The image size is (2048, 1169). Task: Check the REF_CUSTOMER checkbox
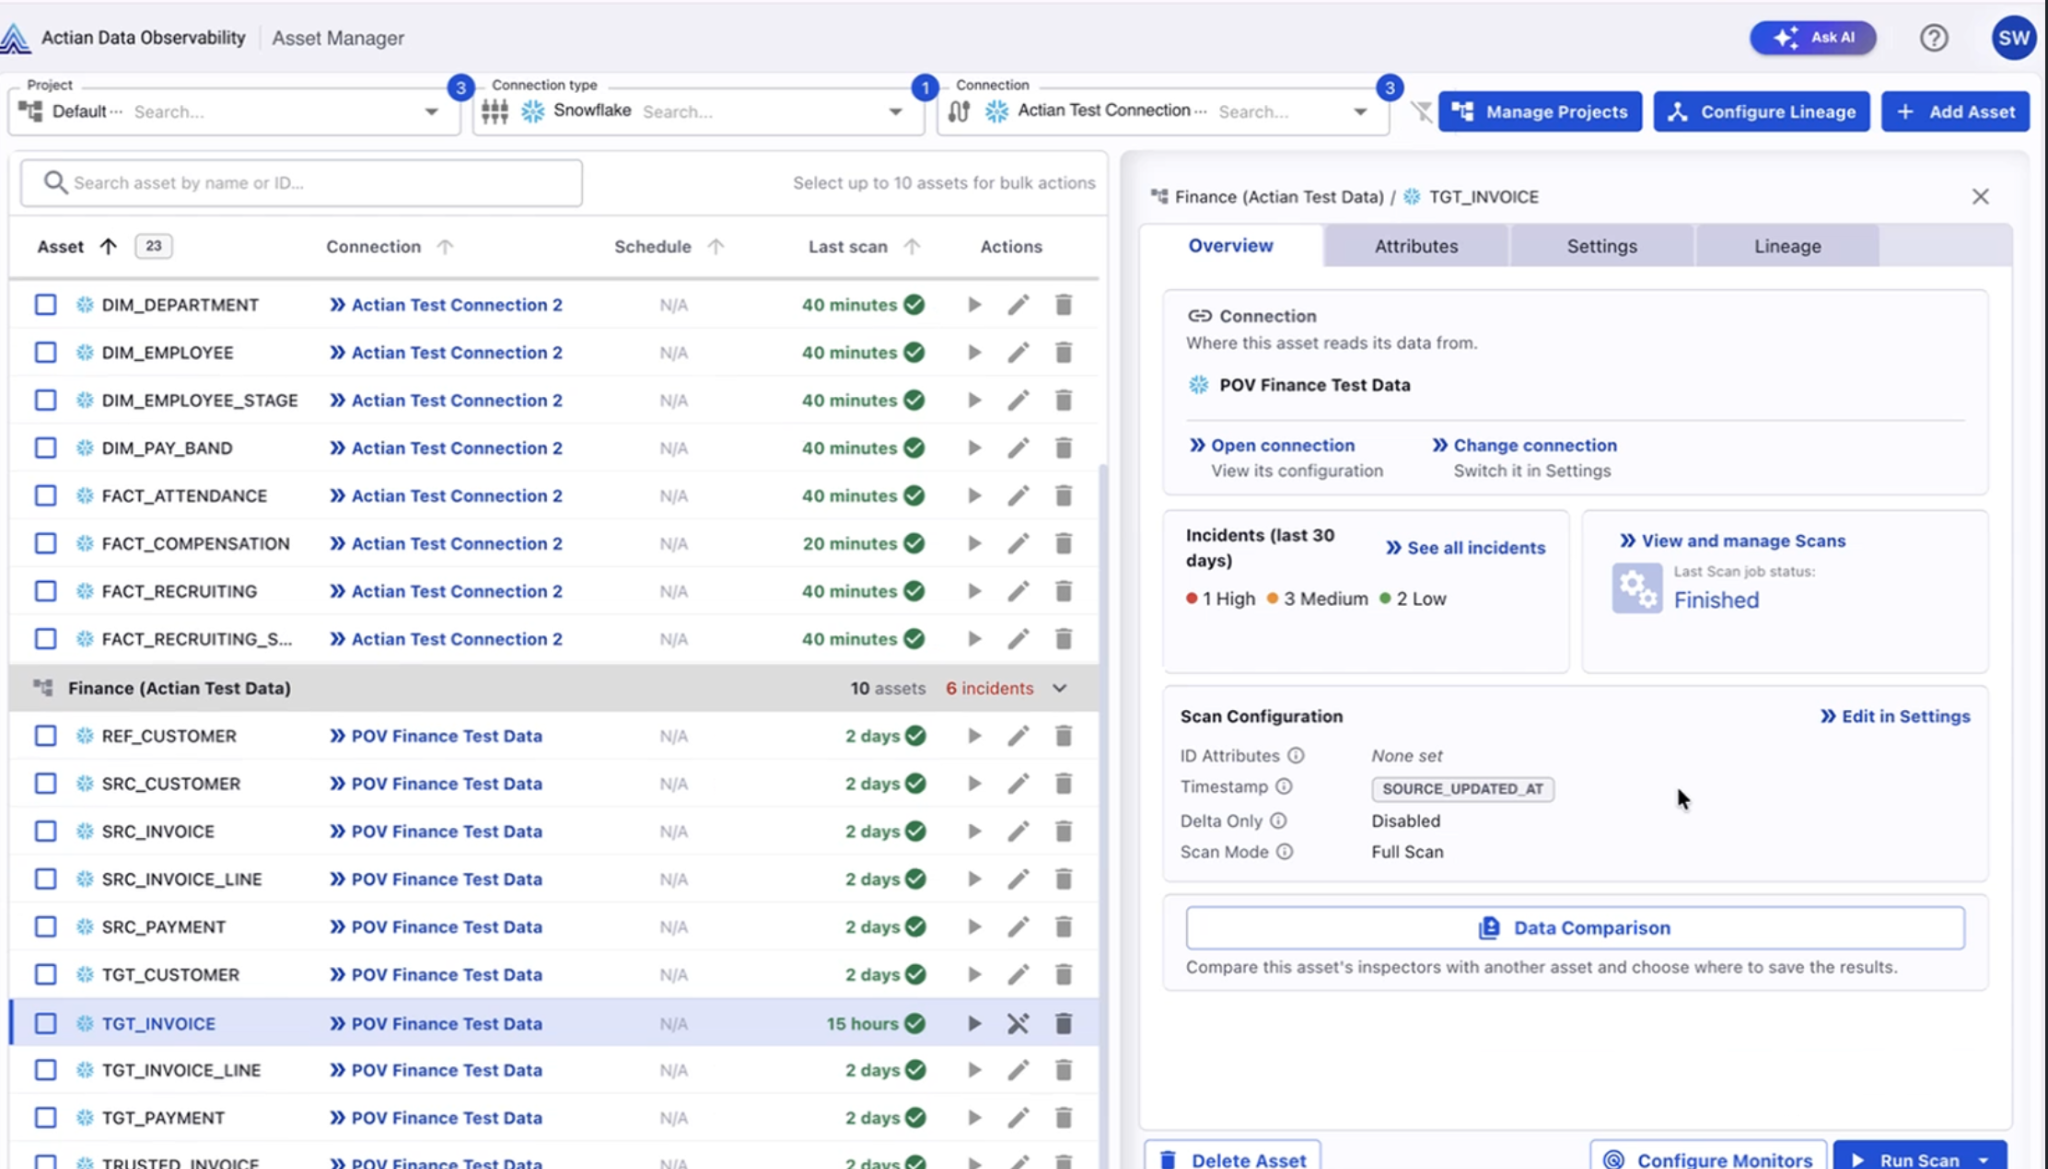coord(45,736)
